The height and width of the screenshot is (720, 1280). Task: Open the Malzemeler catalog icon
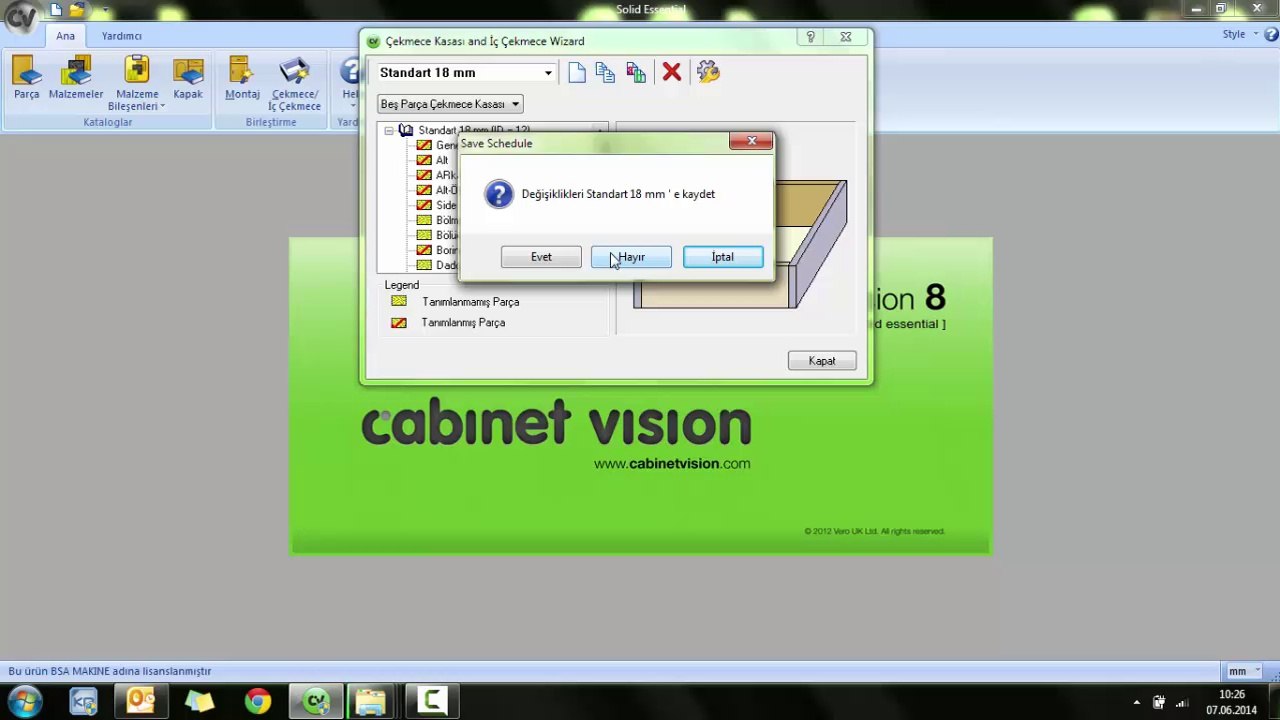pos(76,78)
